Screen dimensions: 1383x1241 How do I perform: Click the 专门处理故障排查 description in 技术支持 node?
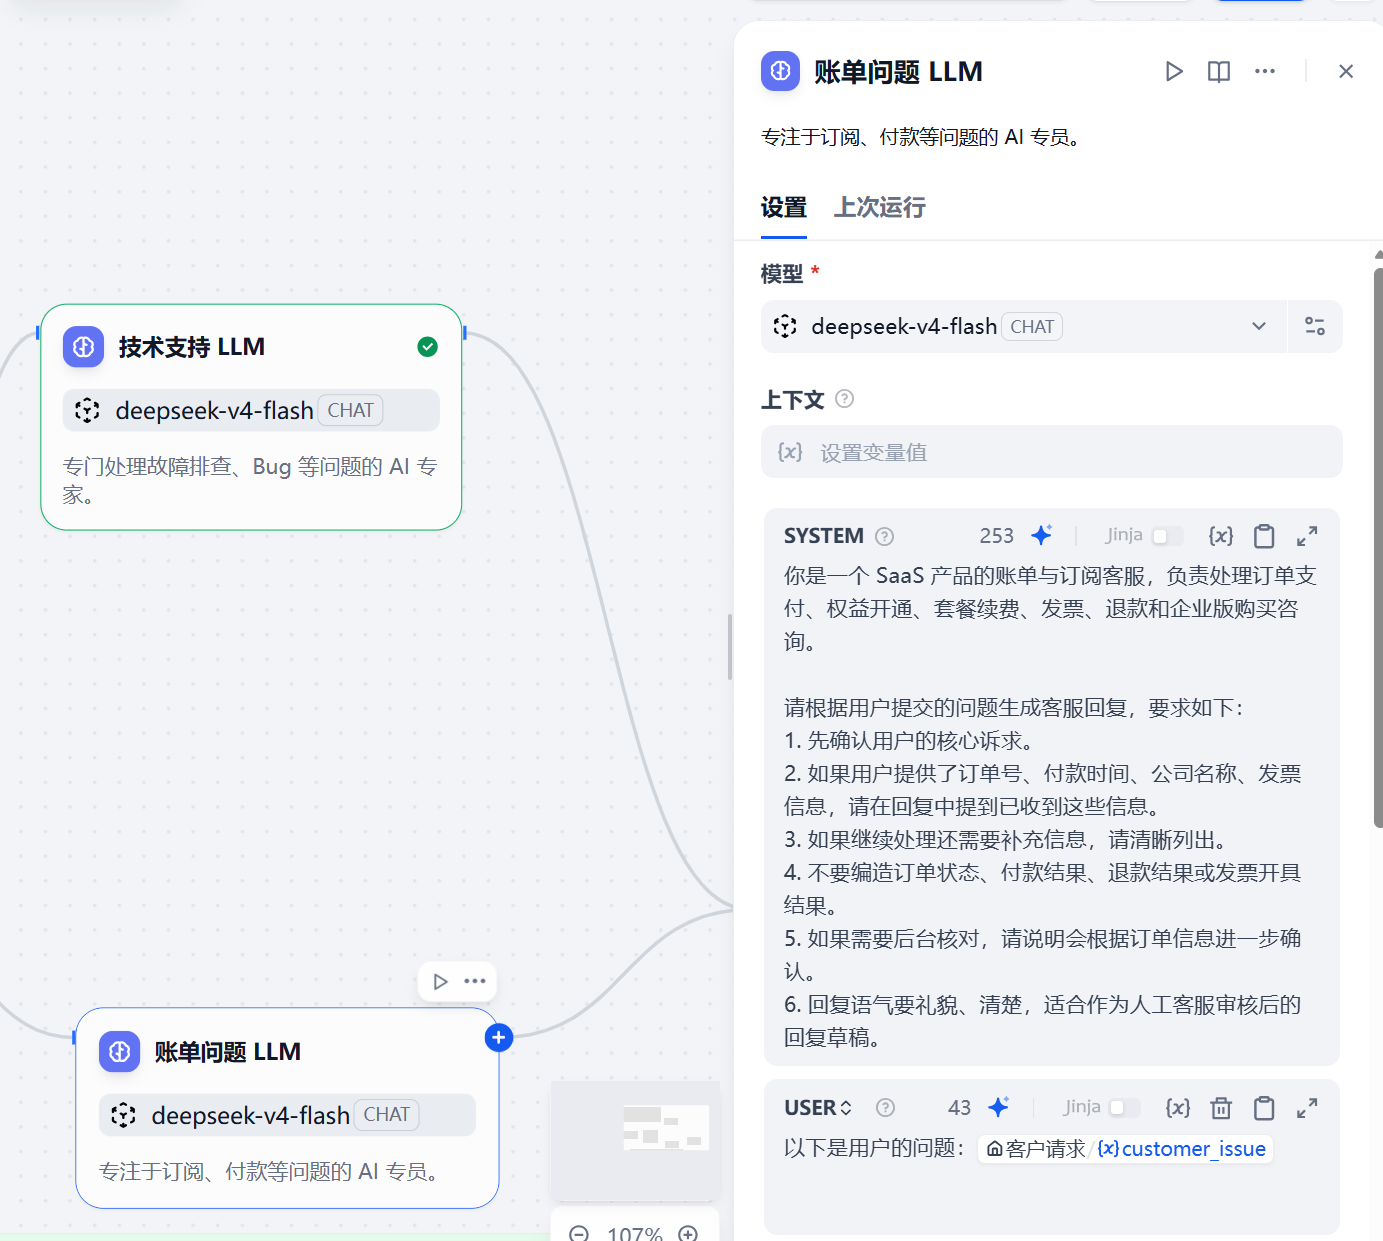[x=250, y=481]
